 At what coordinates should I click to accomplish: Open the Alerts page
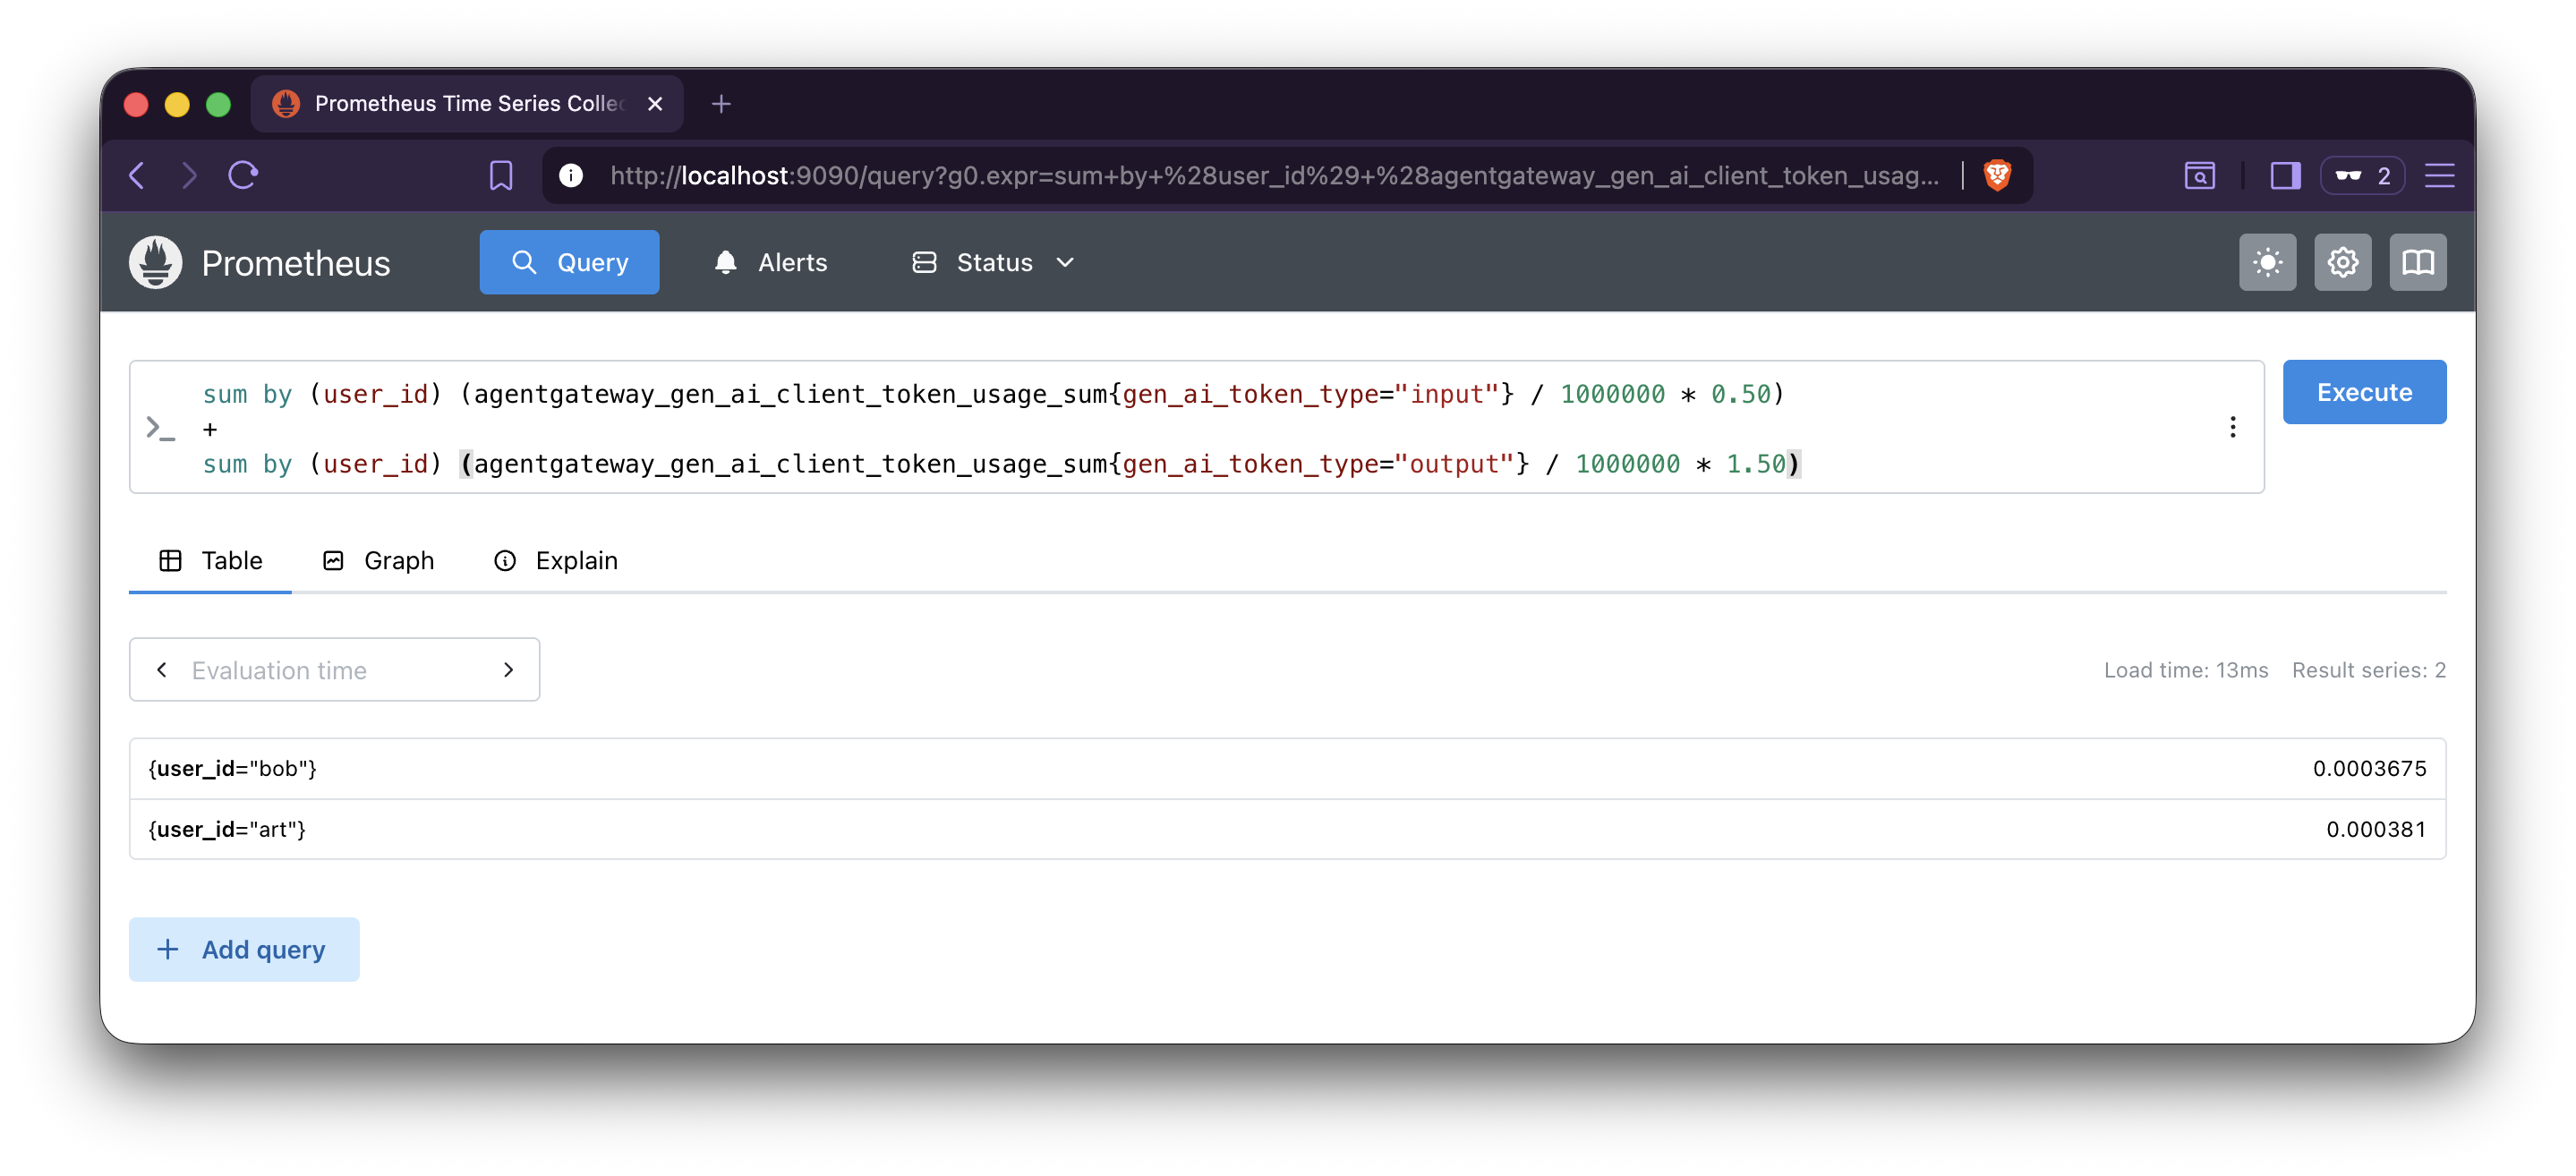(770, 262)
